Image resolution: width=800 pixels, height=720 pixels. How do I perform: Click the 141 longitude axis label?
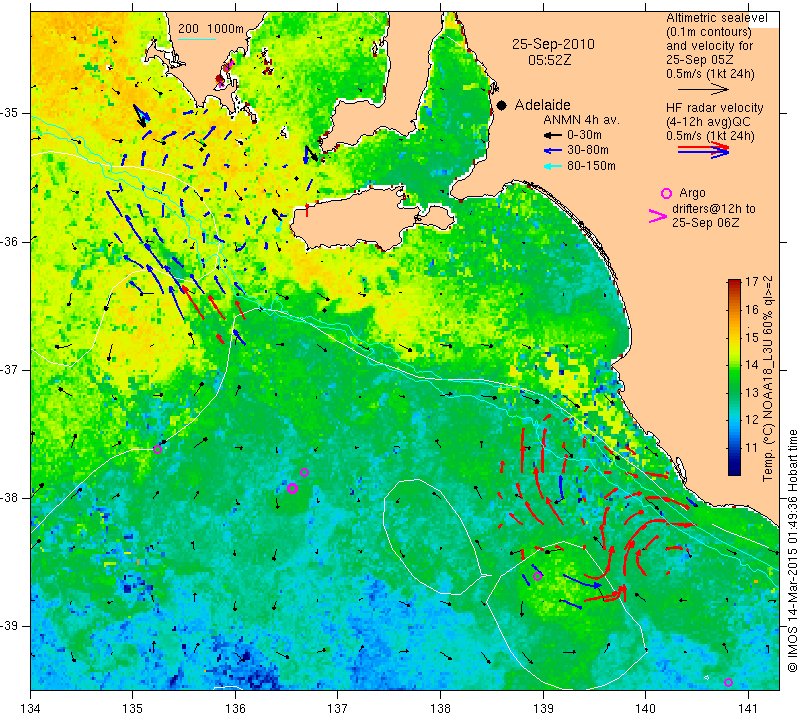tap(748, 708)
